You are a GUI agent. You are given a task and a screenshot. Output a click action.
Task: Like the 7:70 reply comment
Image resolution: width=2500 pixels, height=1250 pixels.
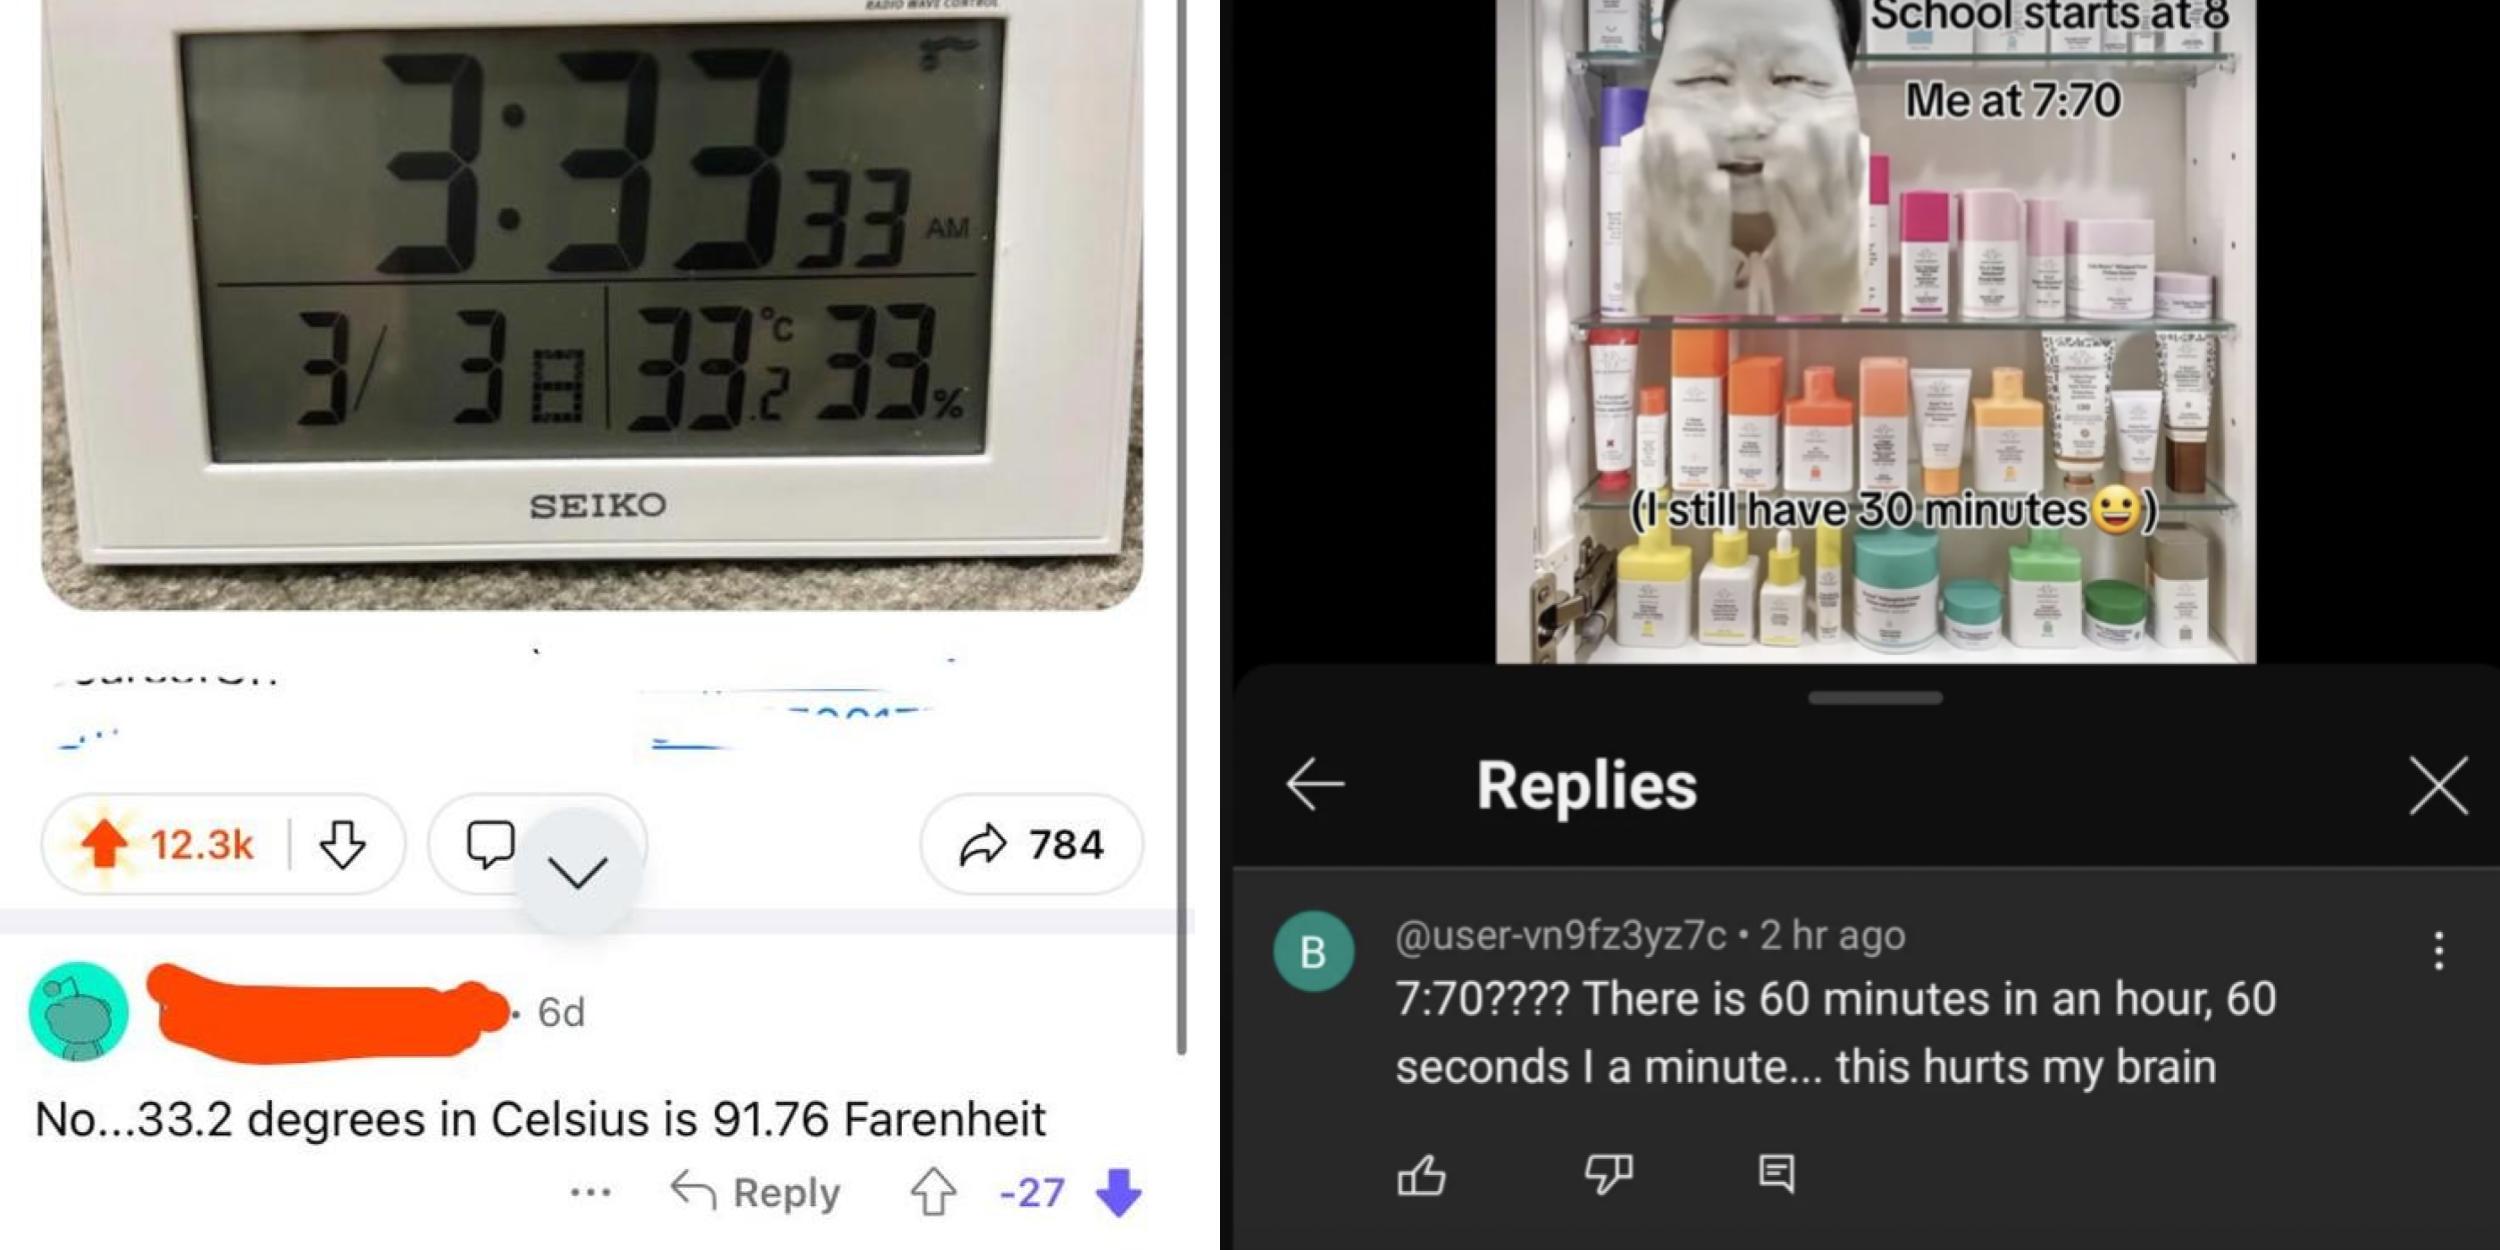pyautogui.click(x=1421, y=1174)
